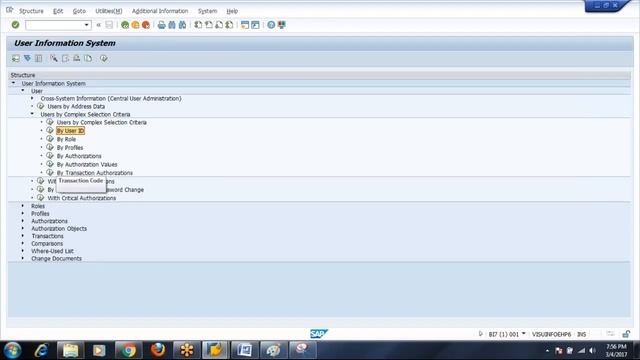640x360 pixels.
Task: Expand the Where-Used List node
Action: [23, 251]
